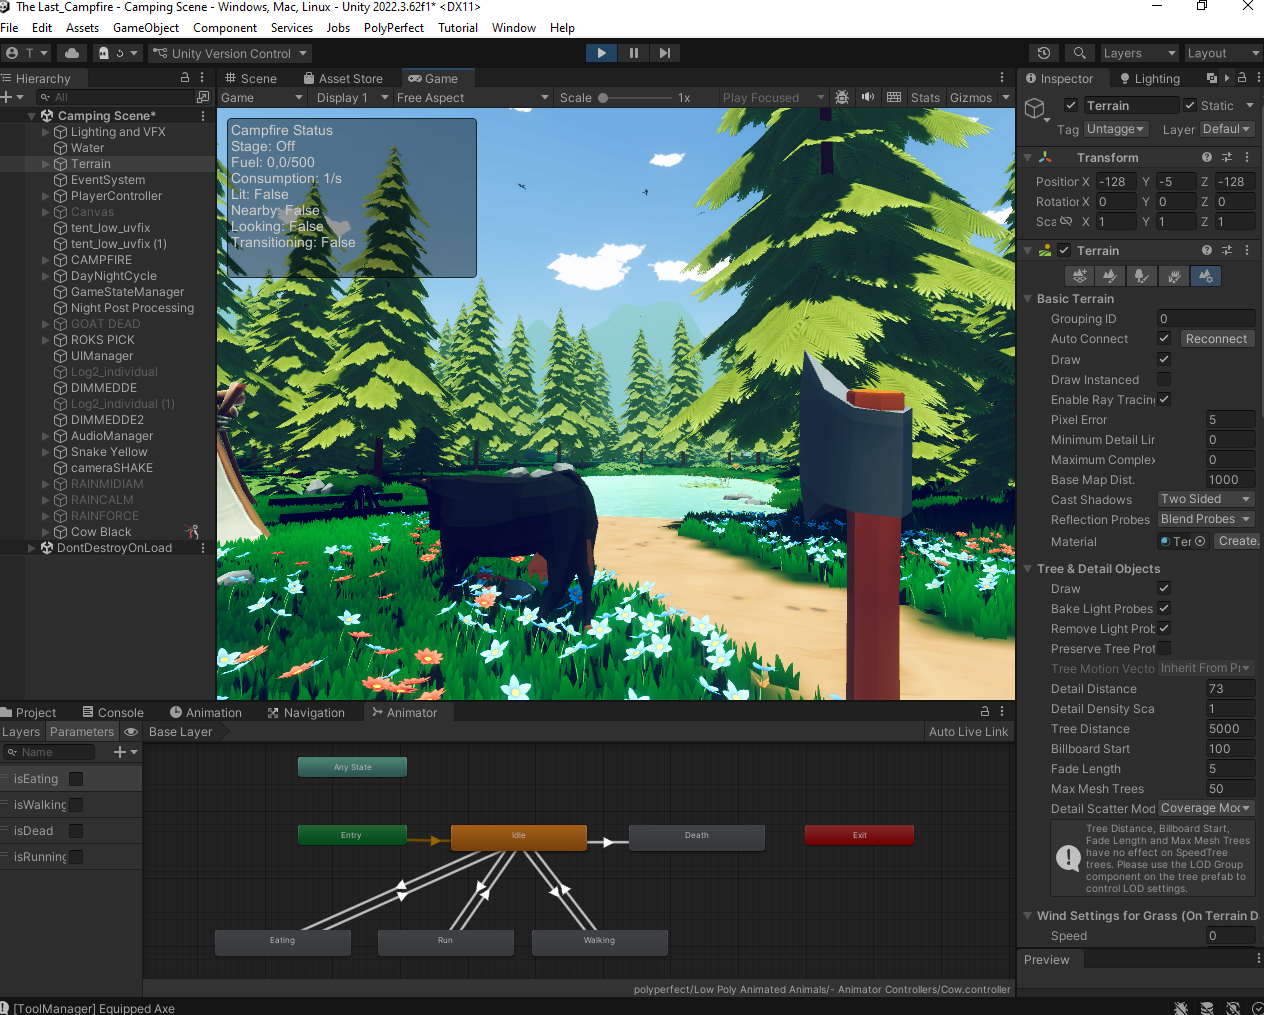Open the Unity cloud services icon
The image size is (1264, 1015).
tap(72, 53)
